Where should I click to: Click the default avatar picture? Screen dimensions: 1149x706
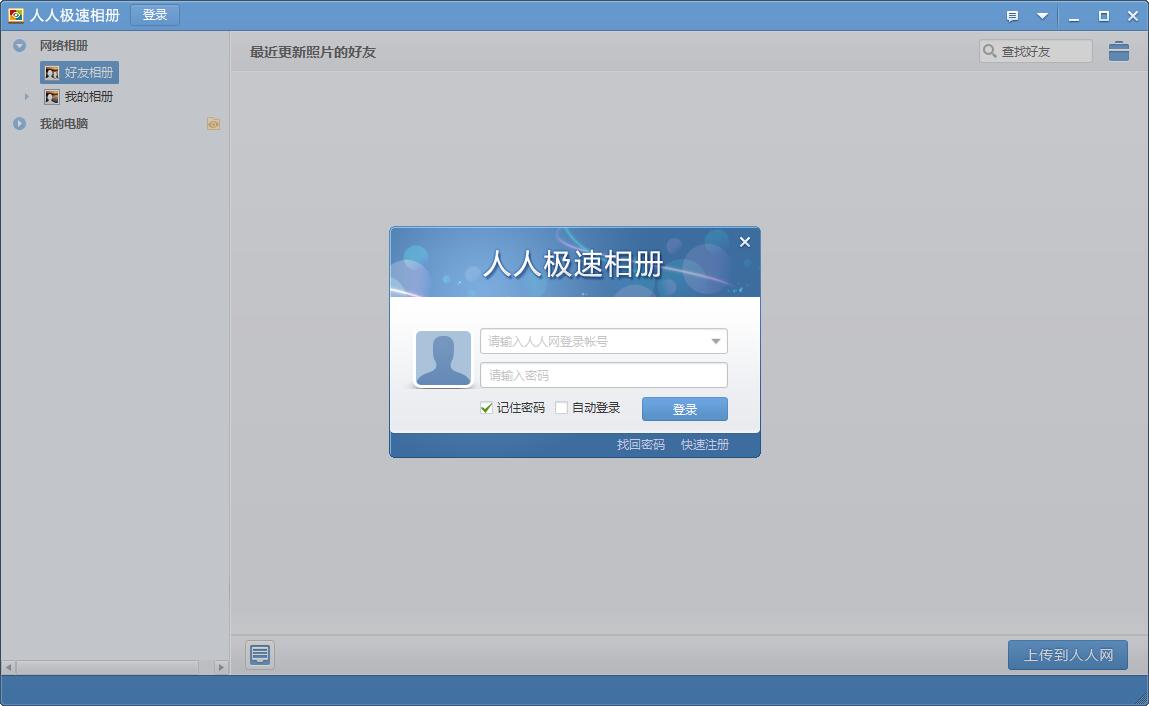[443, 358]
